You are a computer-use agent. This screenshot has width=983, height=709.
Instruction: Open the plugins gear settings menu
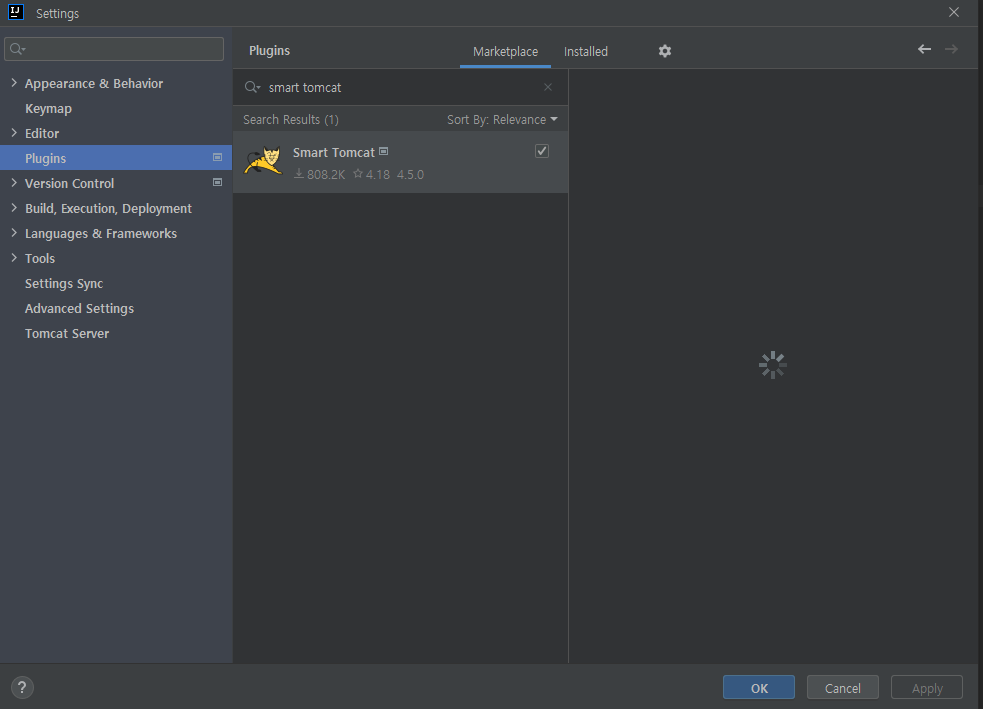(665, 51)
